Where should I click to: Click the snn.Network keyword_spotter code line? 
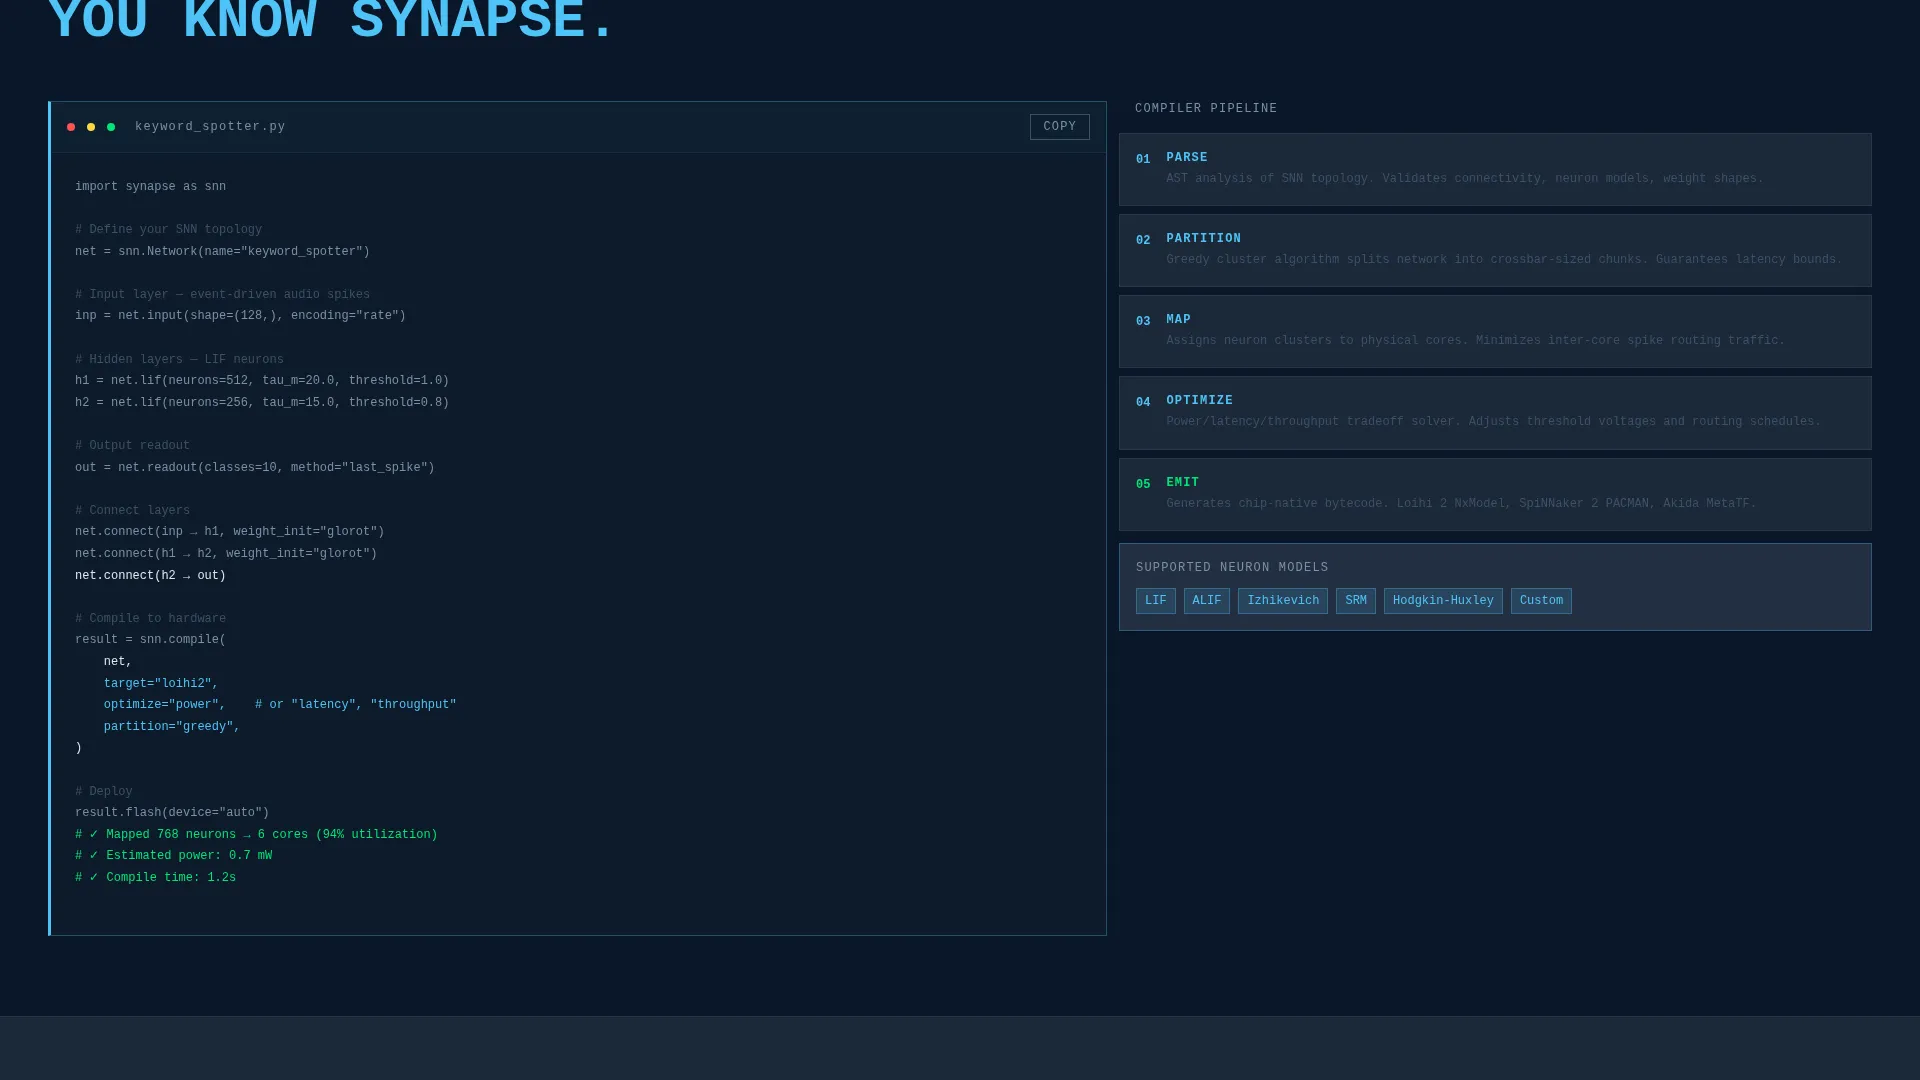(222, 252)
